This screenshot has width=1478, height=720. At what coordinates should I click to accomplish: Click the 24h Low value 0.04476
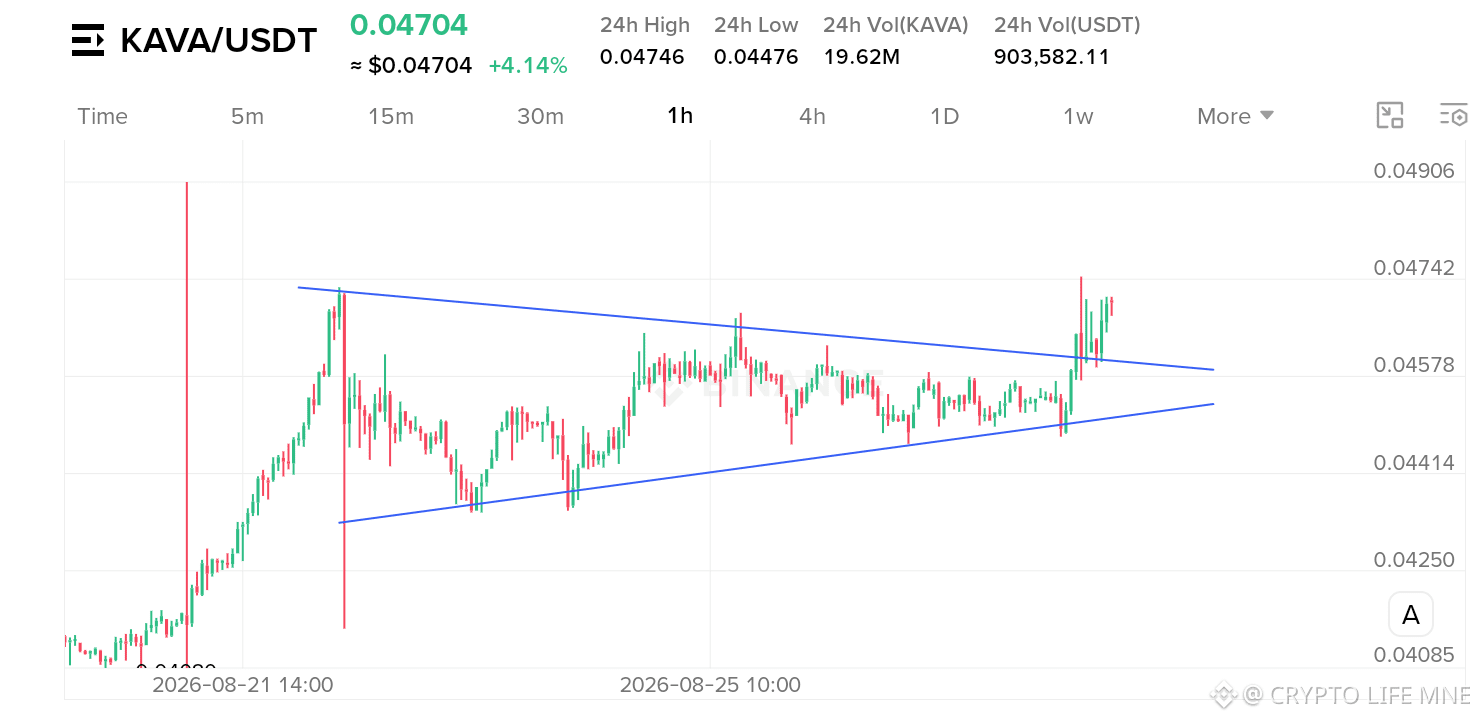[x=756, y=57]
